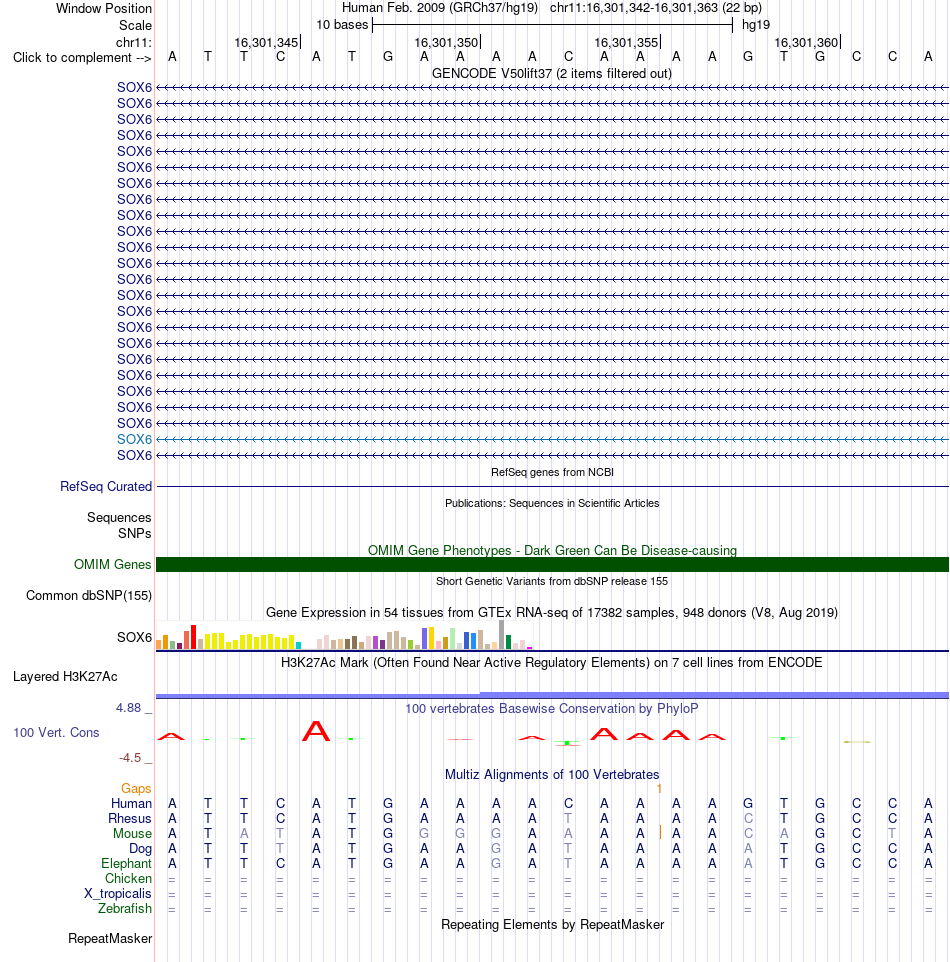Select the Rhesus alignment row label
Image resolution: width=950 pixels, height=962 pixels.
129,818
